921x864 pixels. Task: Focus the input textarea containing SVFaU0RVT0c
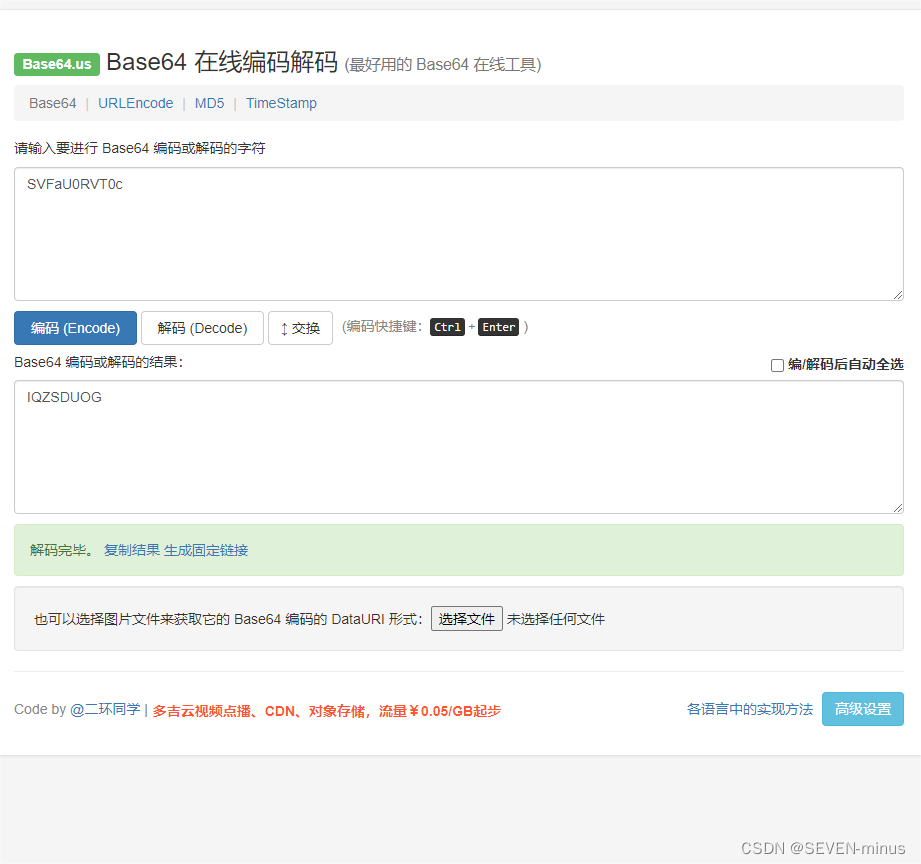459,234
